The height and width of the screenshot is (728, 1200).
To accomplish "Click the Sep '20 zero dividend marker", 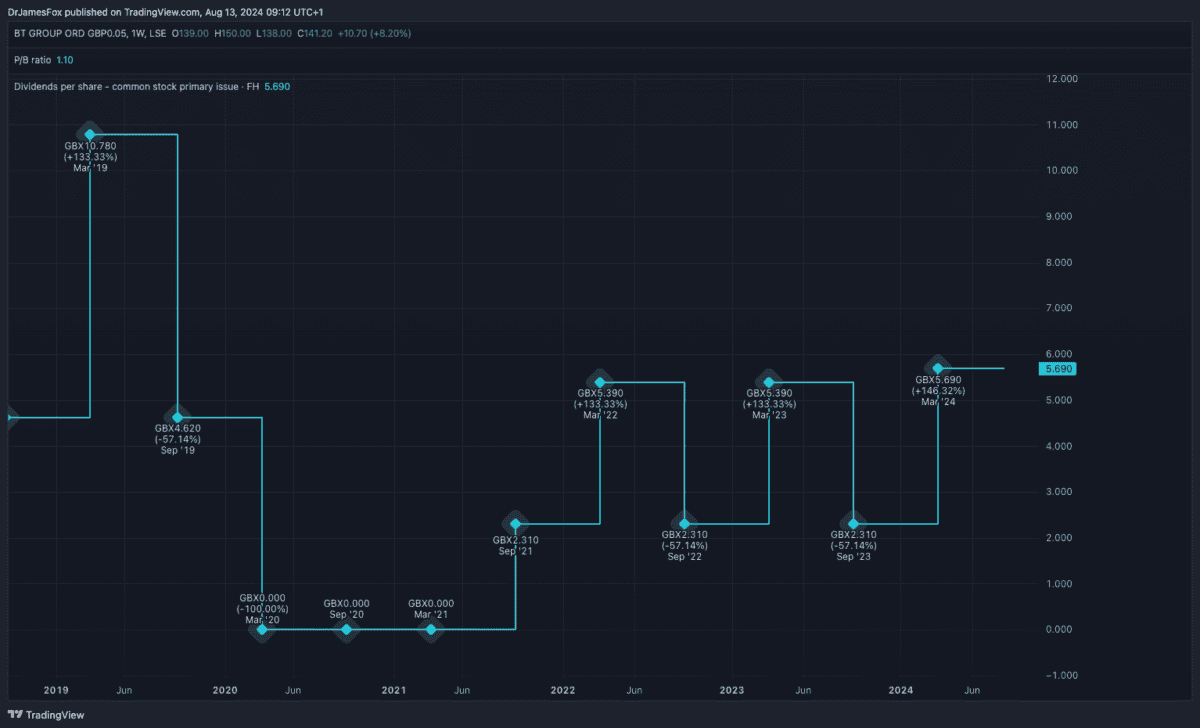I will coord(346,629).
